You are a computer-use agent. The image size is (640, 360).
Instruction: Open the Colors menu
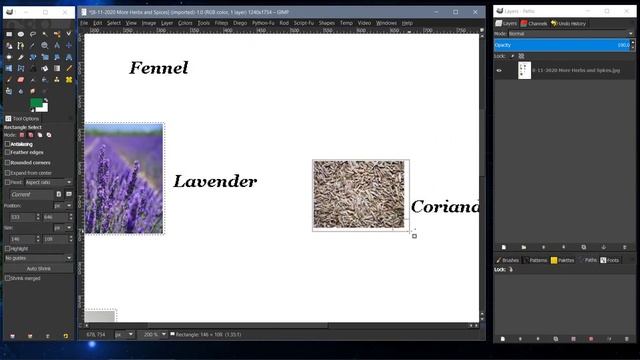coord(185,23)
